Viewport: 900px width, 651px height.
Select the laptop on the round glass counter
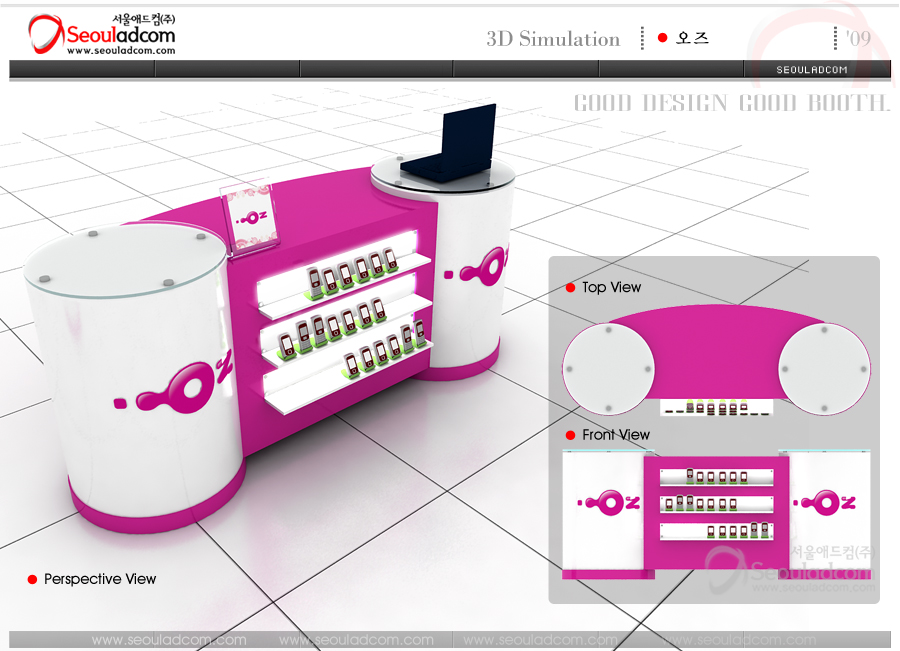coord(463,143)
